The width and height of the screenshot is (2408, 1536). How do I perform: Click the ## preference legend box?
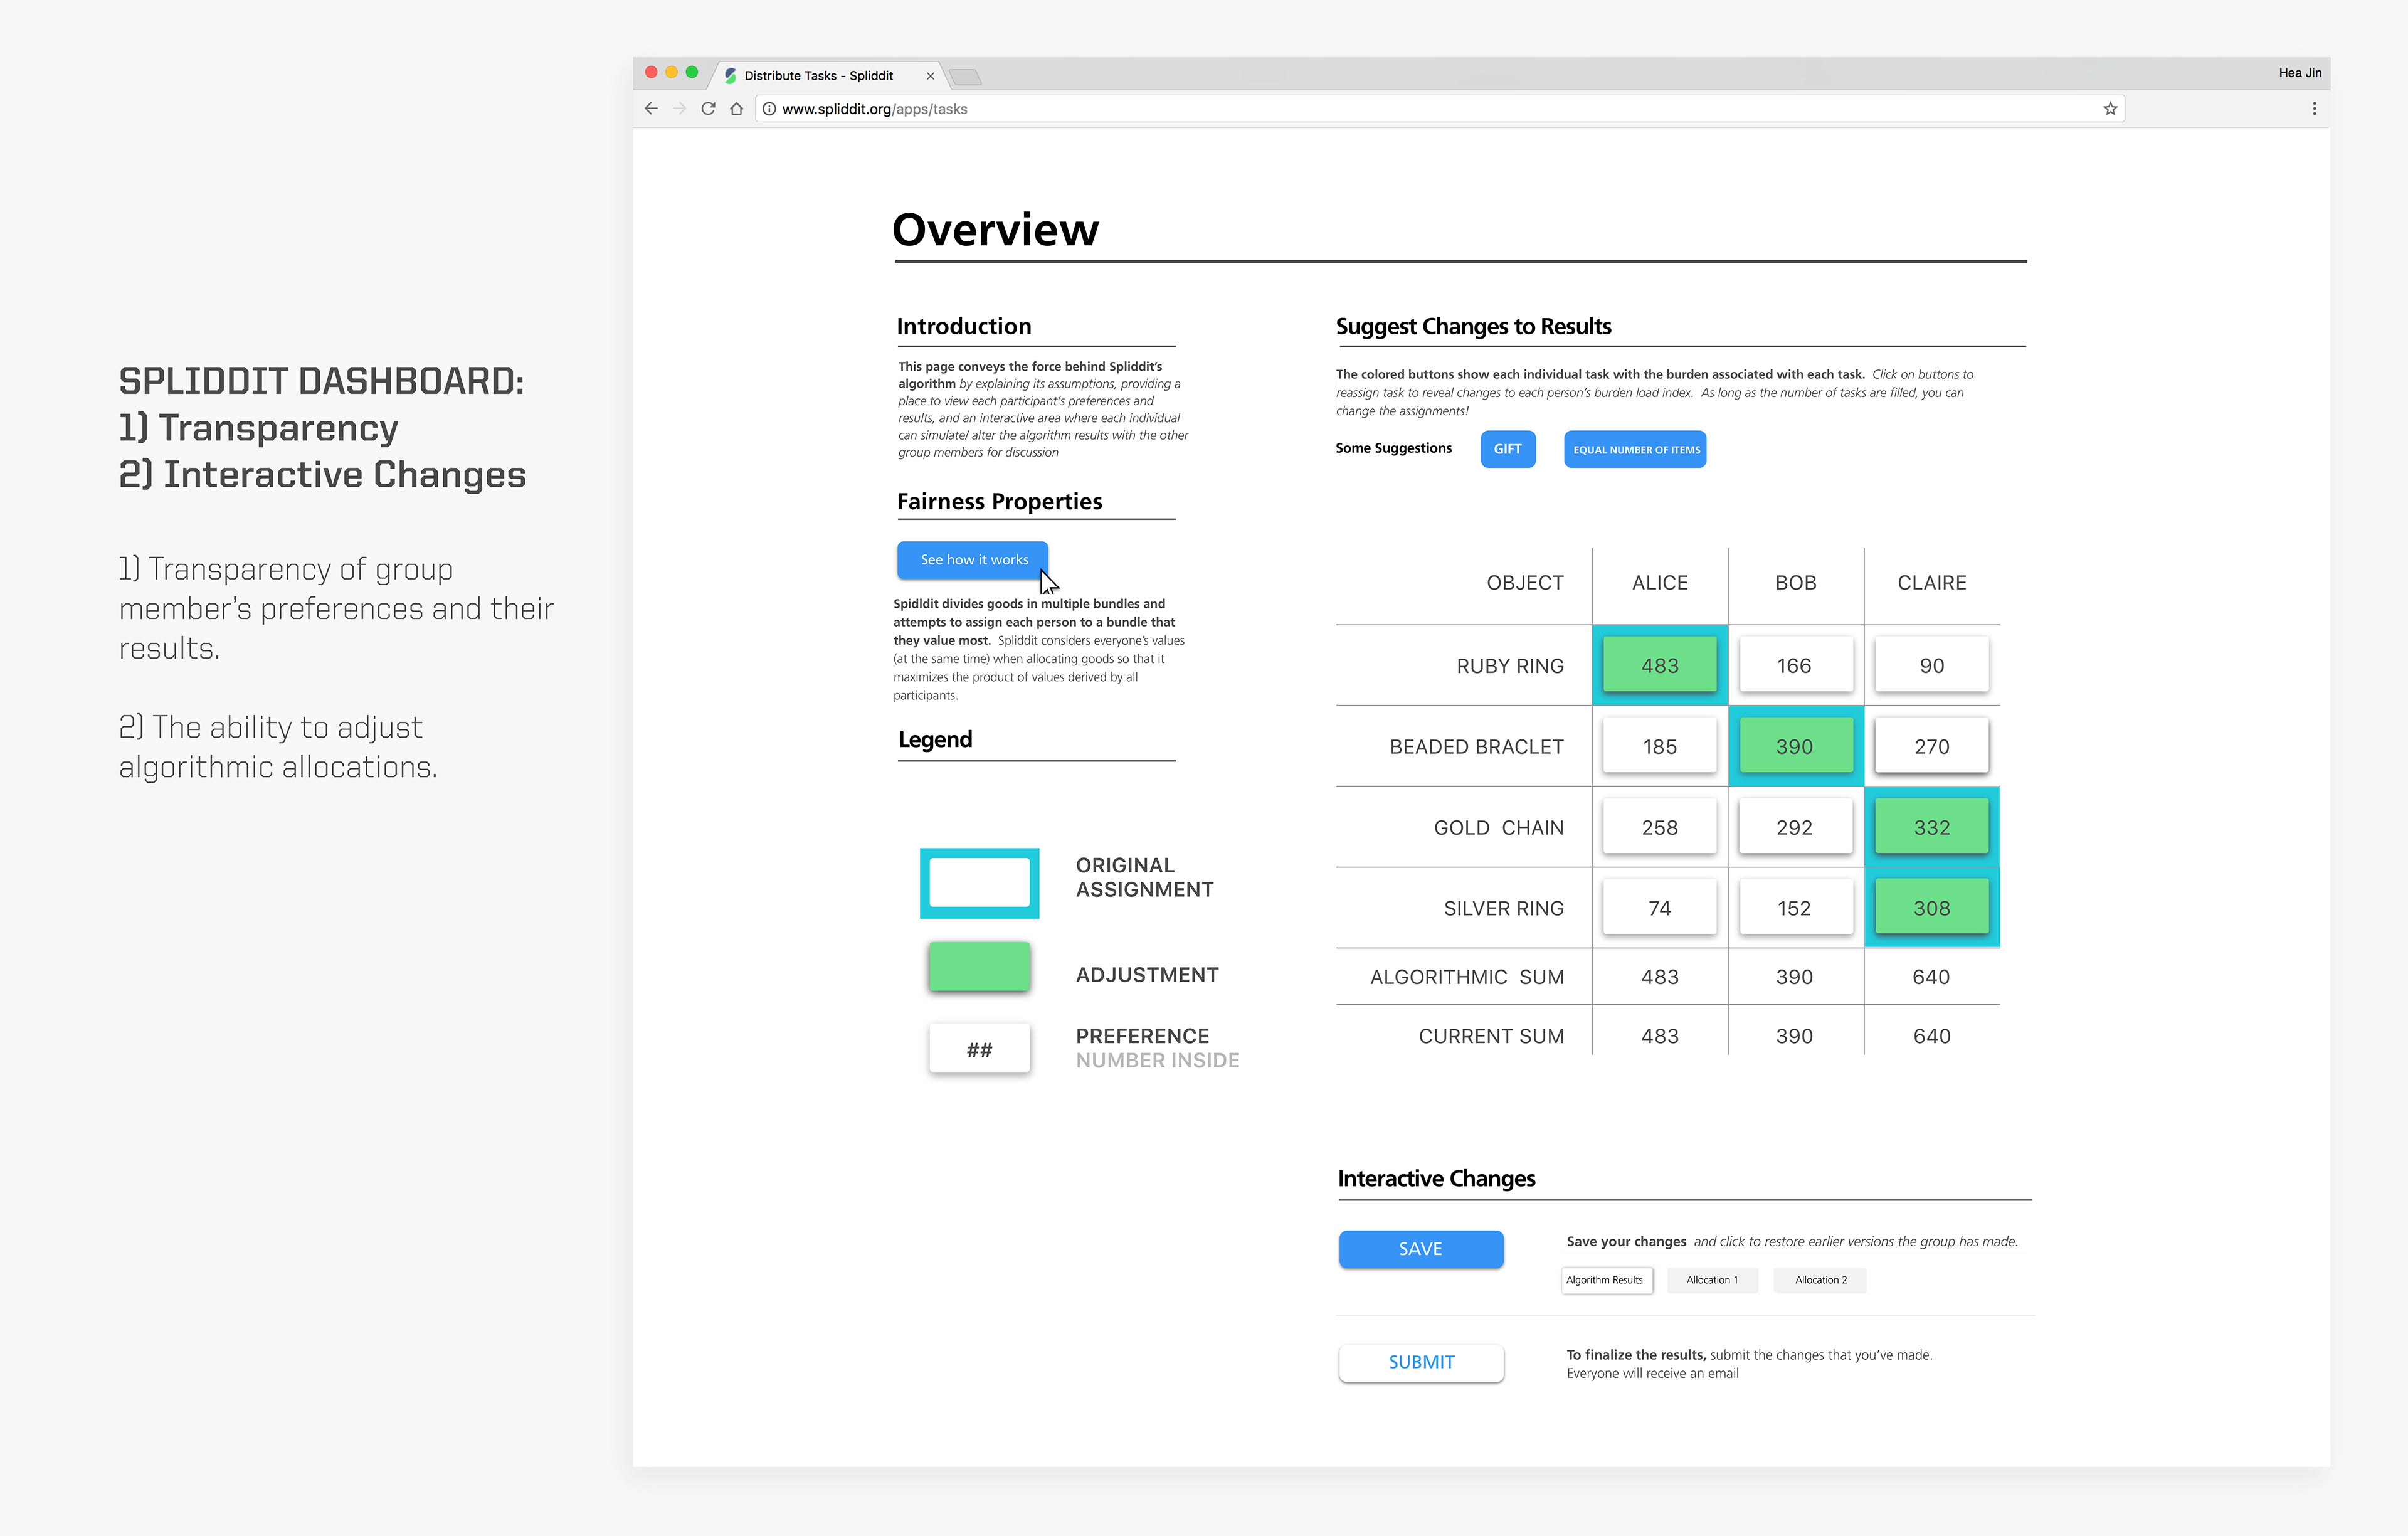979,1049
